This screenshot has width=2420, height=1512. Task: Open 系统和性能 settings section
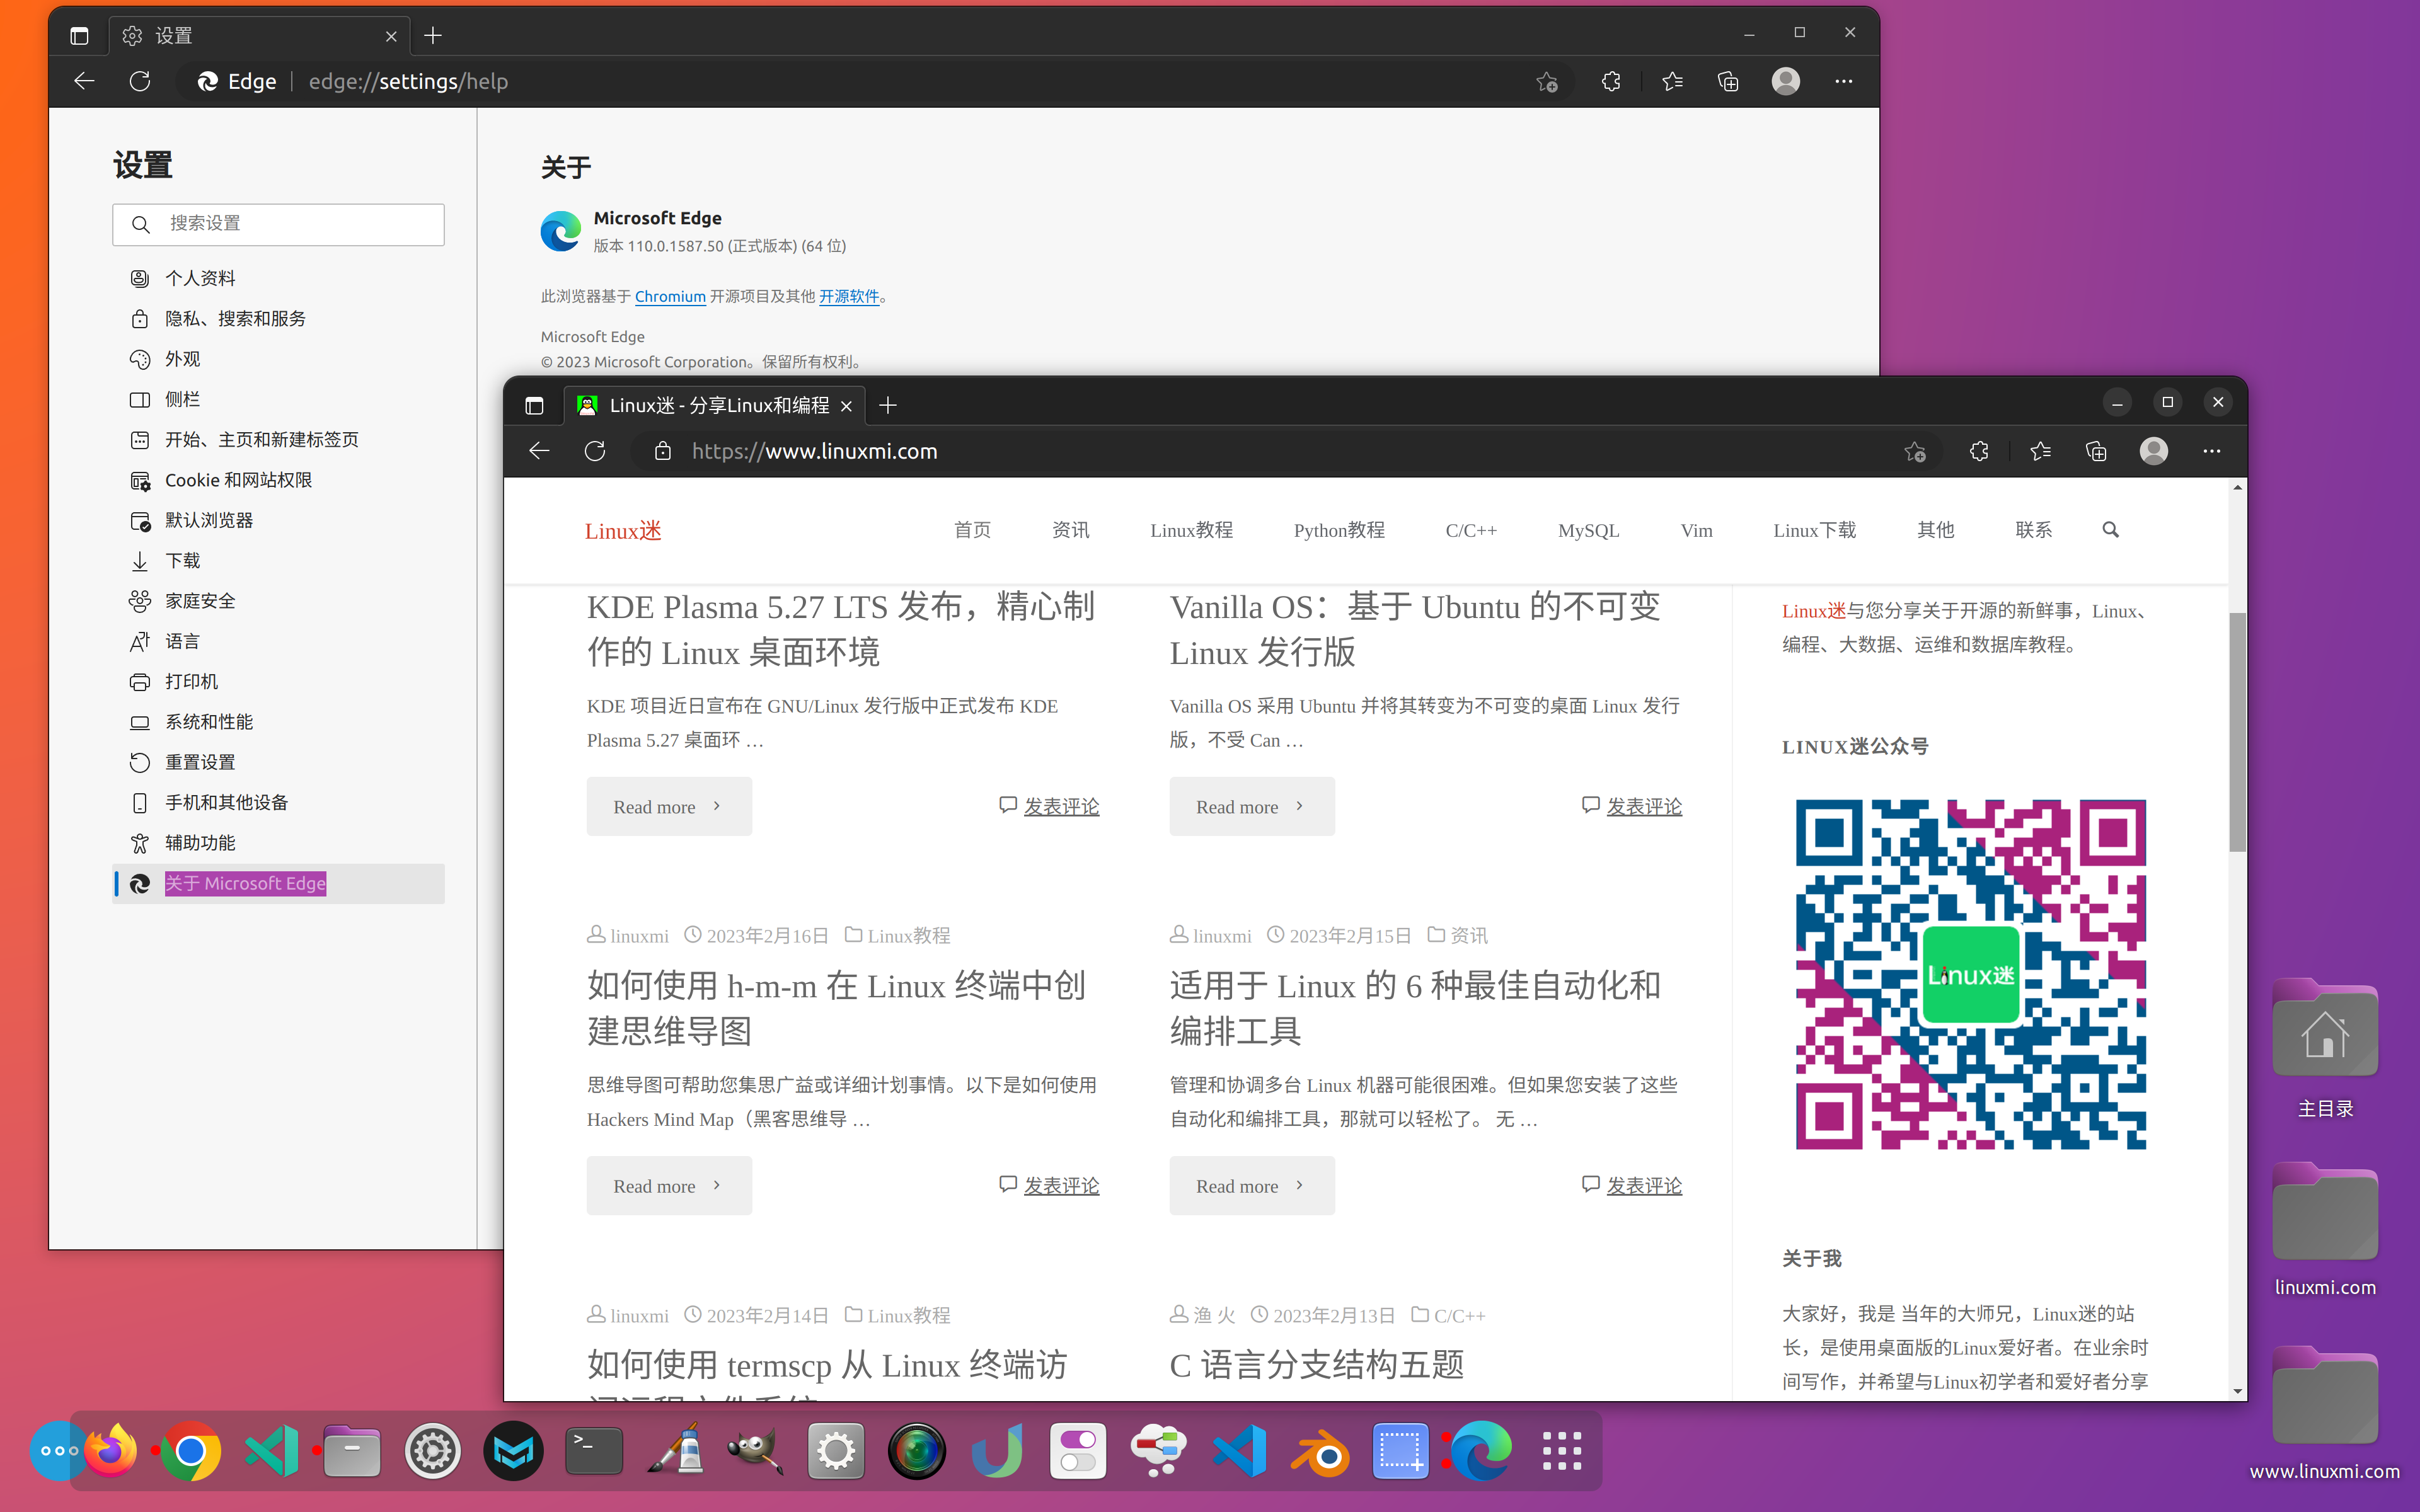pyautogui.click(x=278, y=722)
